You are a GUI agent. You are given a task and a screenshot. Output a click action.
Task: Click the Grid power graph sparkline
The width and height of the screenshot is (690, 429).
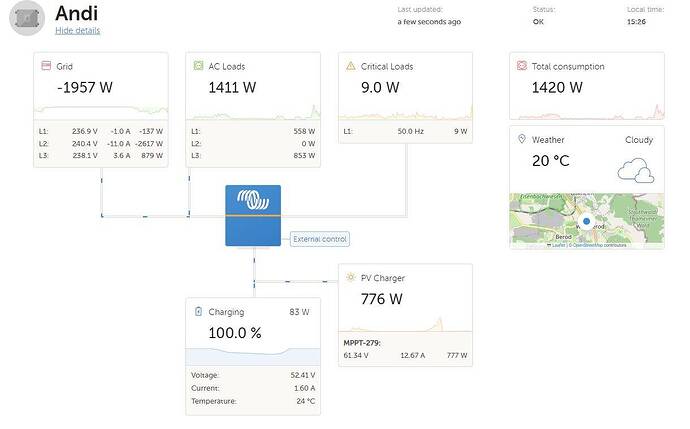[101, 110]
